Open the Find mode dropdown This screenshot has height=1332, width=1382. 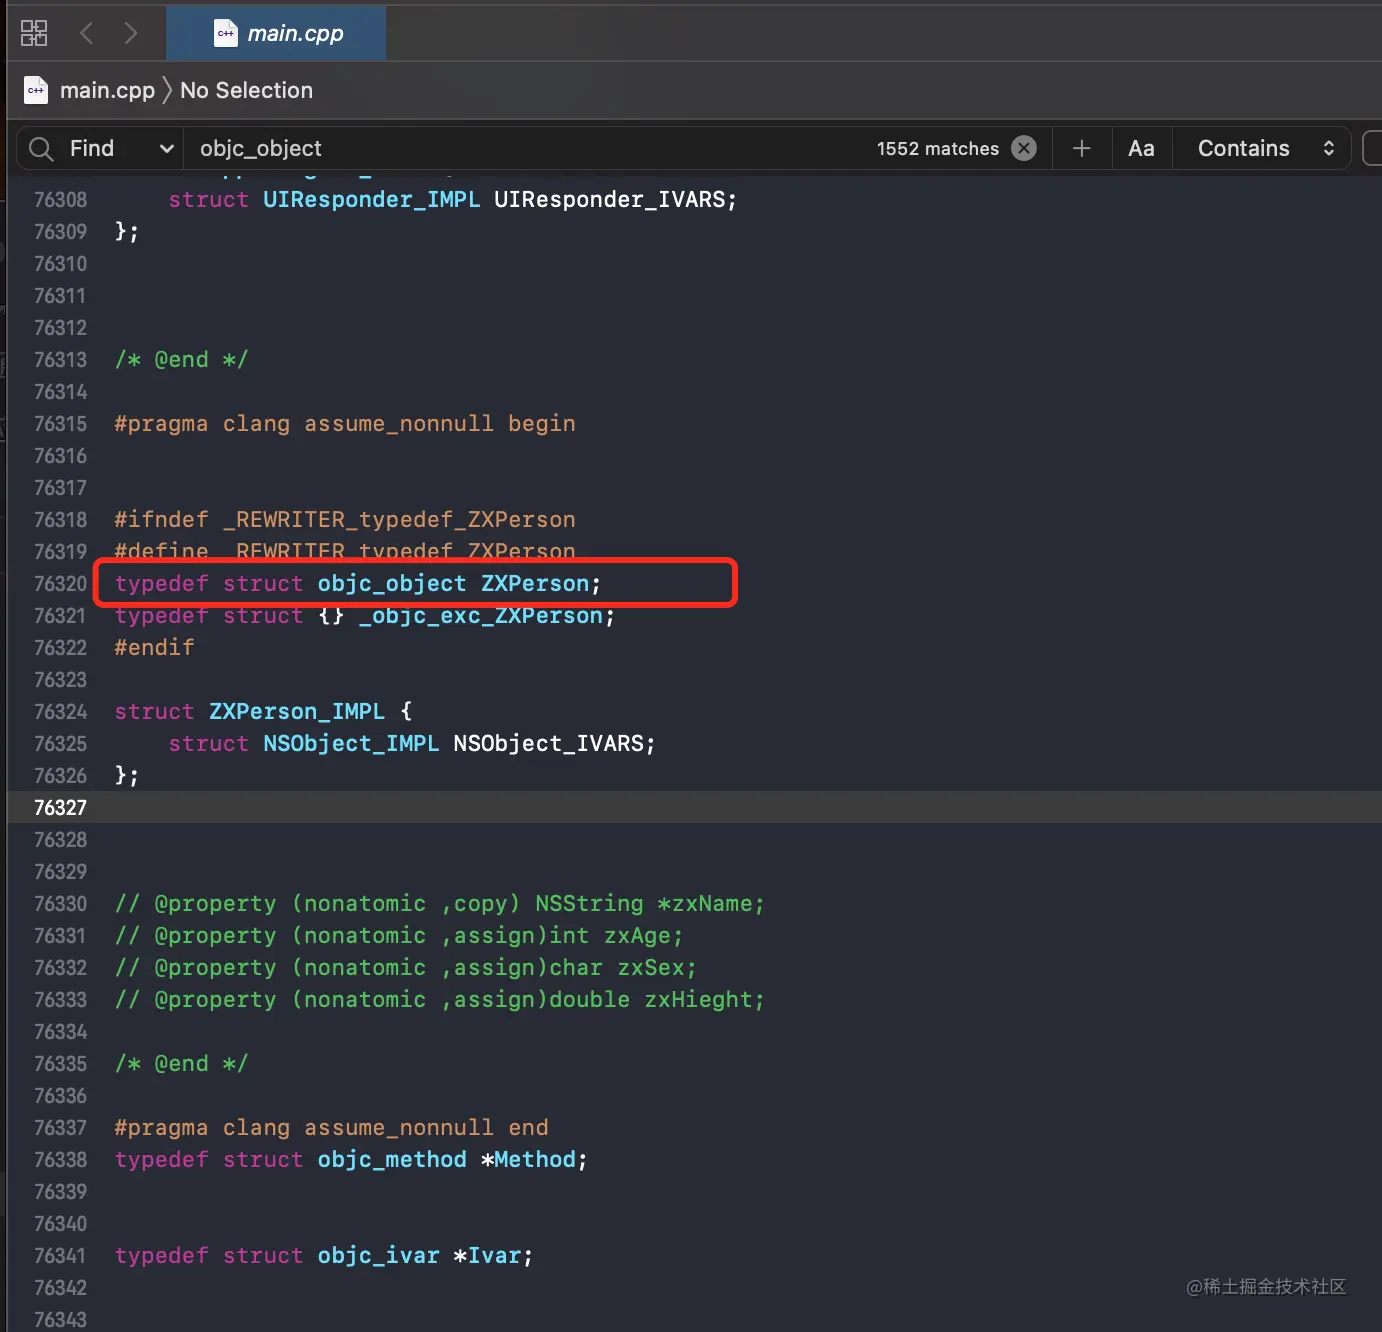(x=122, y=149)
